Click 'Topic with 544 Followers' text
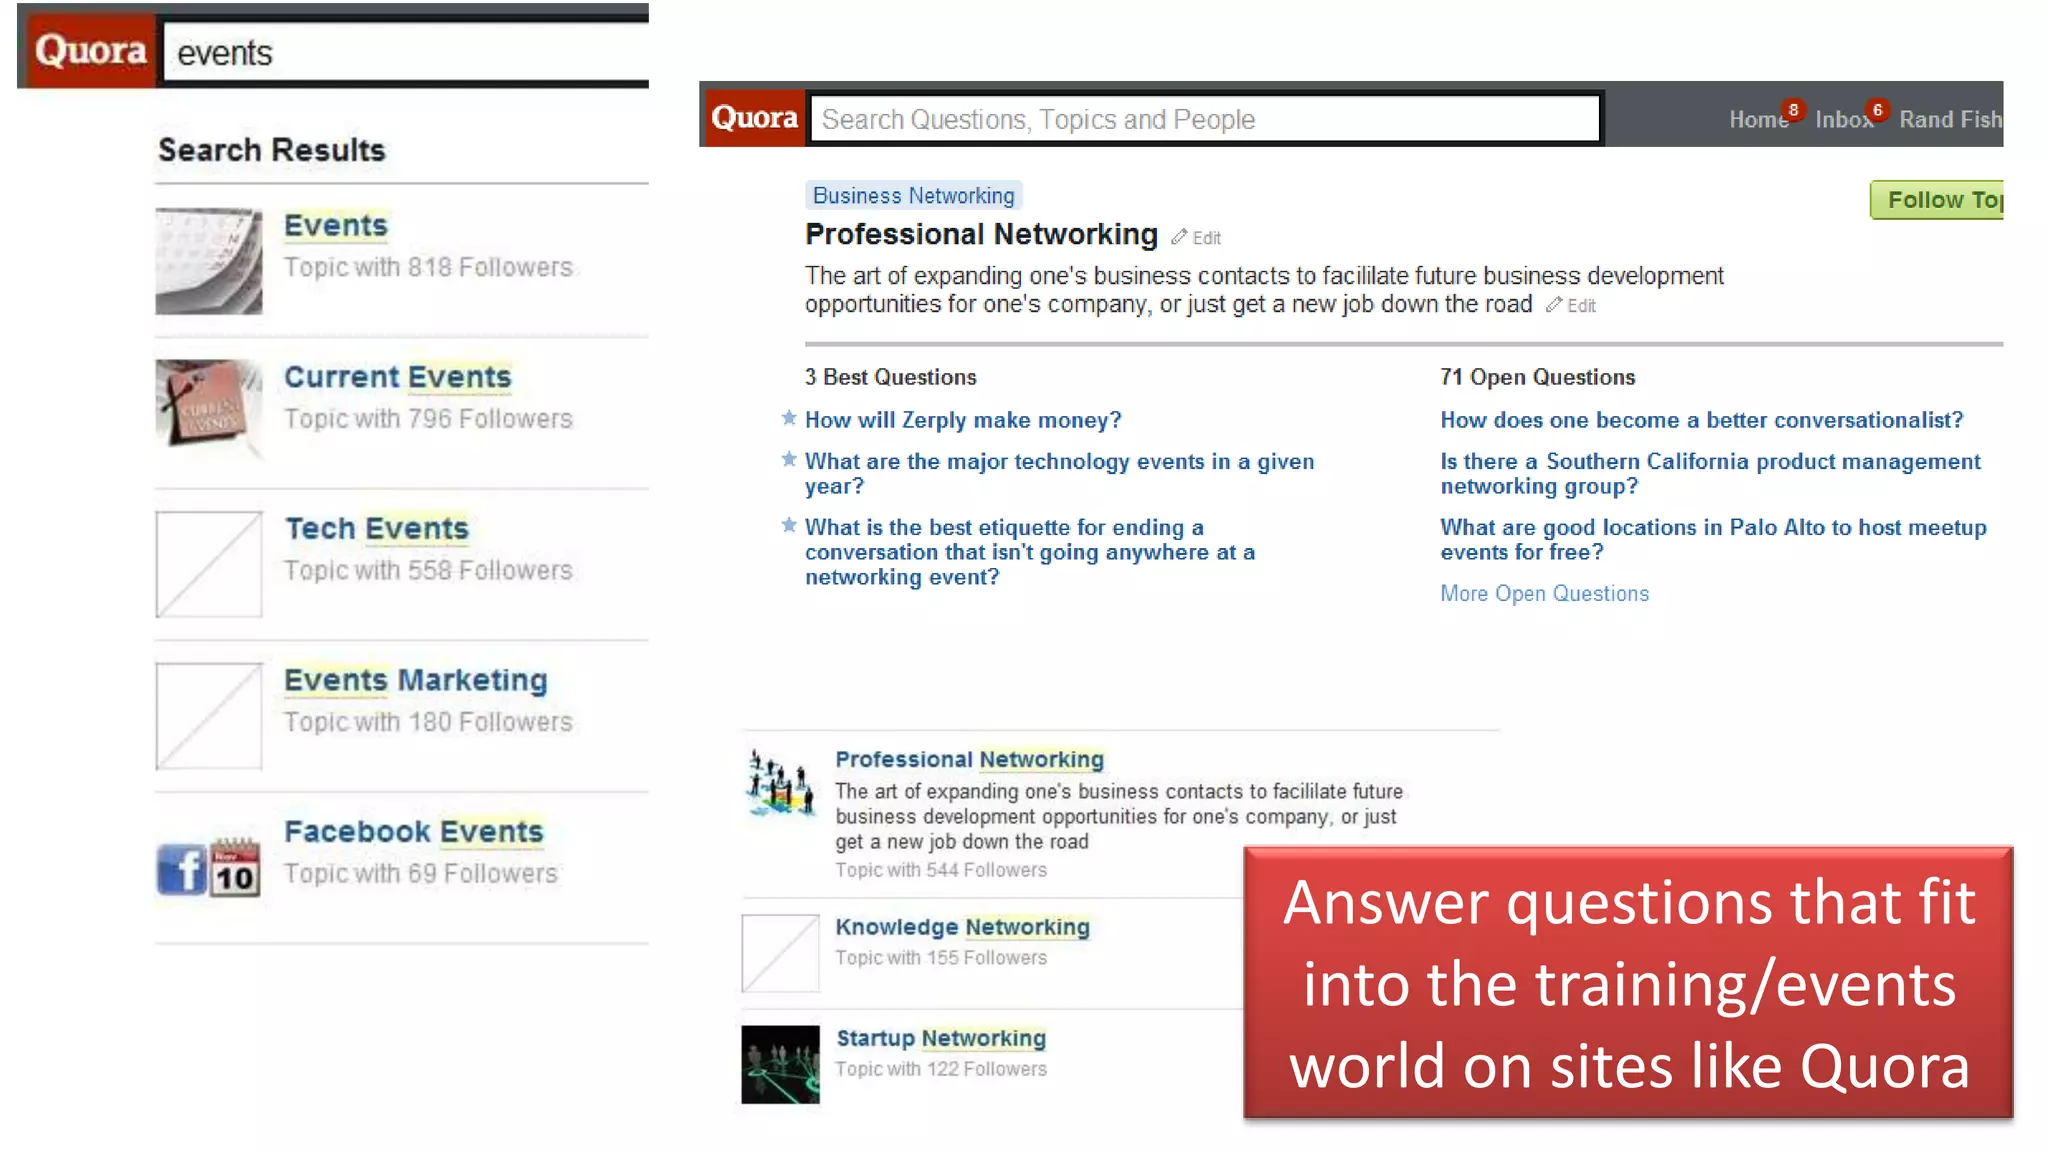Image resolution: width=2048 pixels, height=1152 pixels. click(x=941, y=870)
